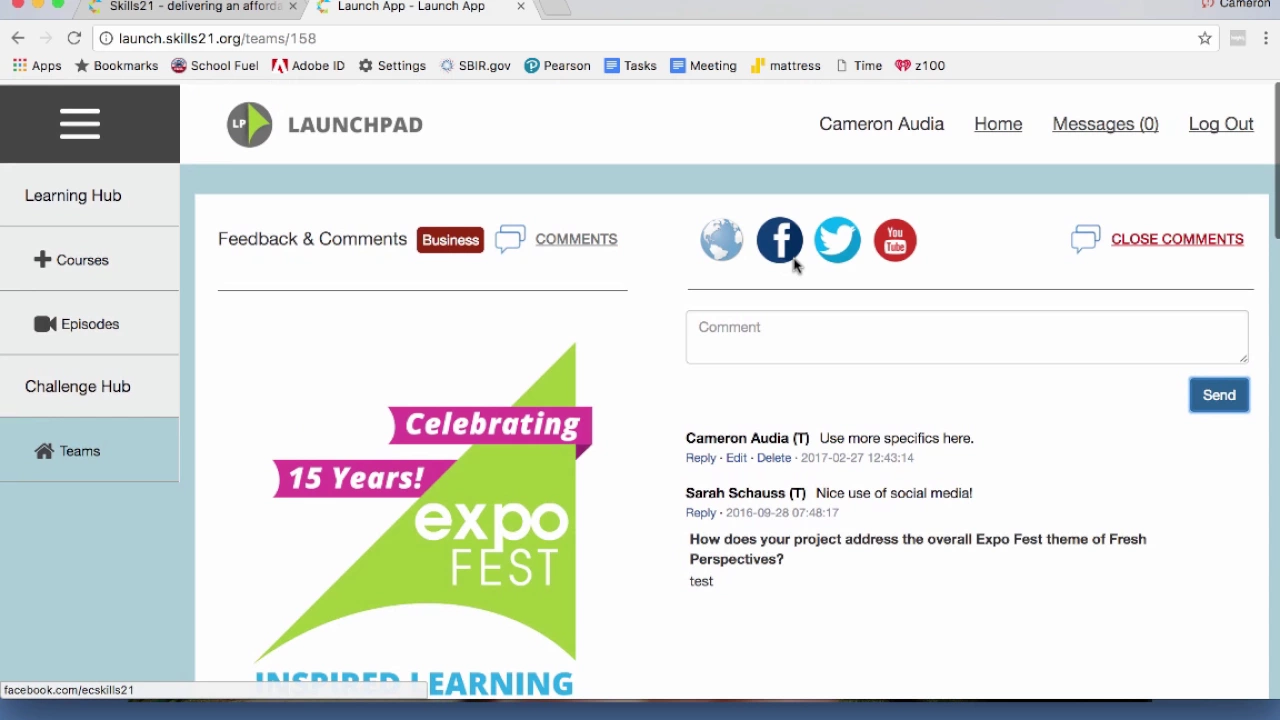
Task: Open the Bookmarks folder in bookmarks bar
Action: [116, 66]
